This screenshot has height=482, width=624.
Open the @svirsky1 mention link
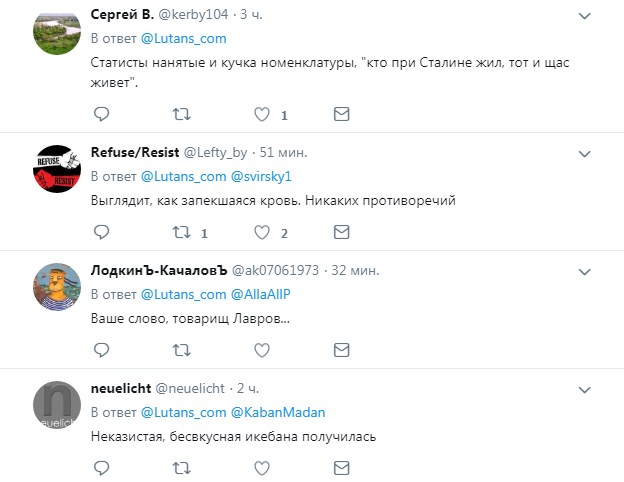(263, 176)
